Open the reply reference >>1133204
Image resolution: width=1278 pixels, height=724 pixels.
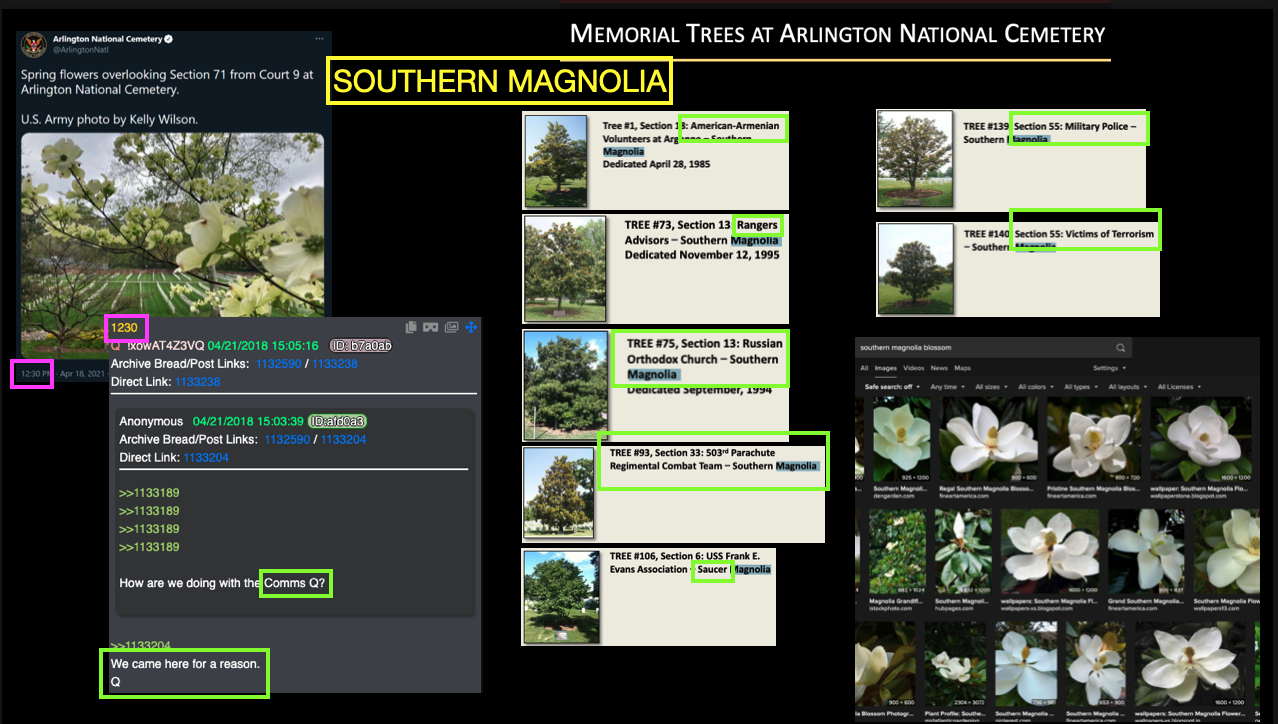(139, 646)
